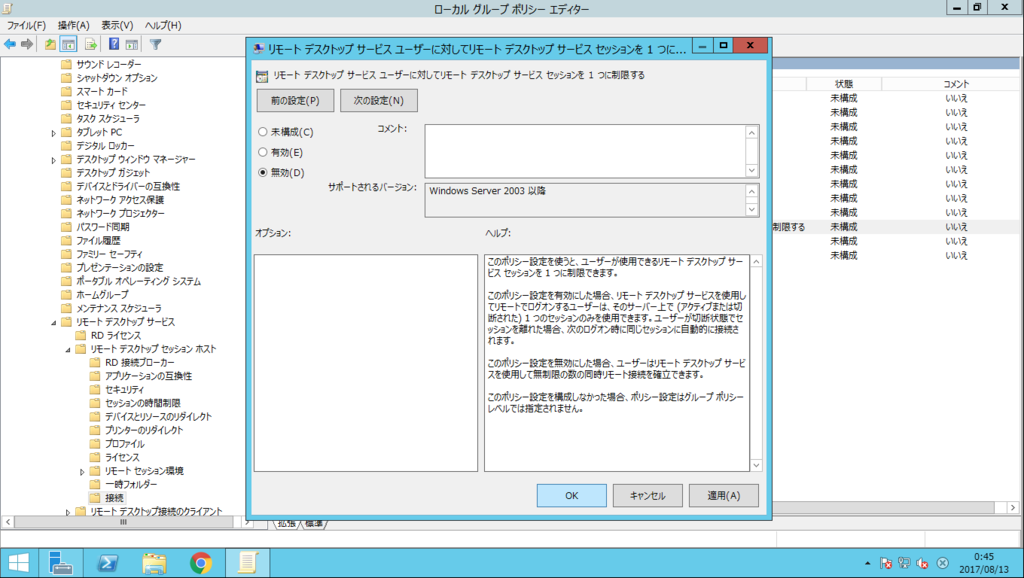The height and width of the screenshot is (578, 1024).
Task: Collapse the リモート デスクトップ サービス tree node
Action: [54, 324]
